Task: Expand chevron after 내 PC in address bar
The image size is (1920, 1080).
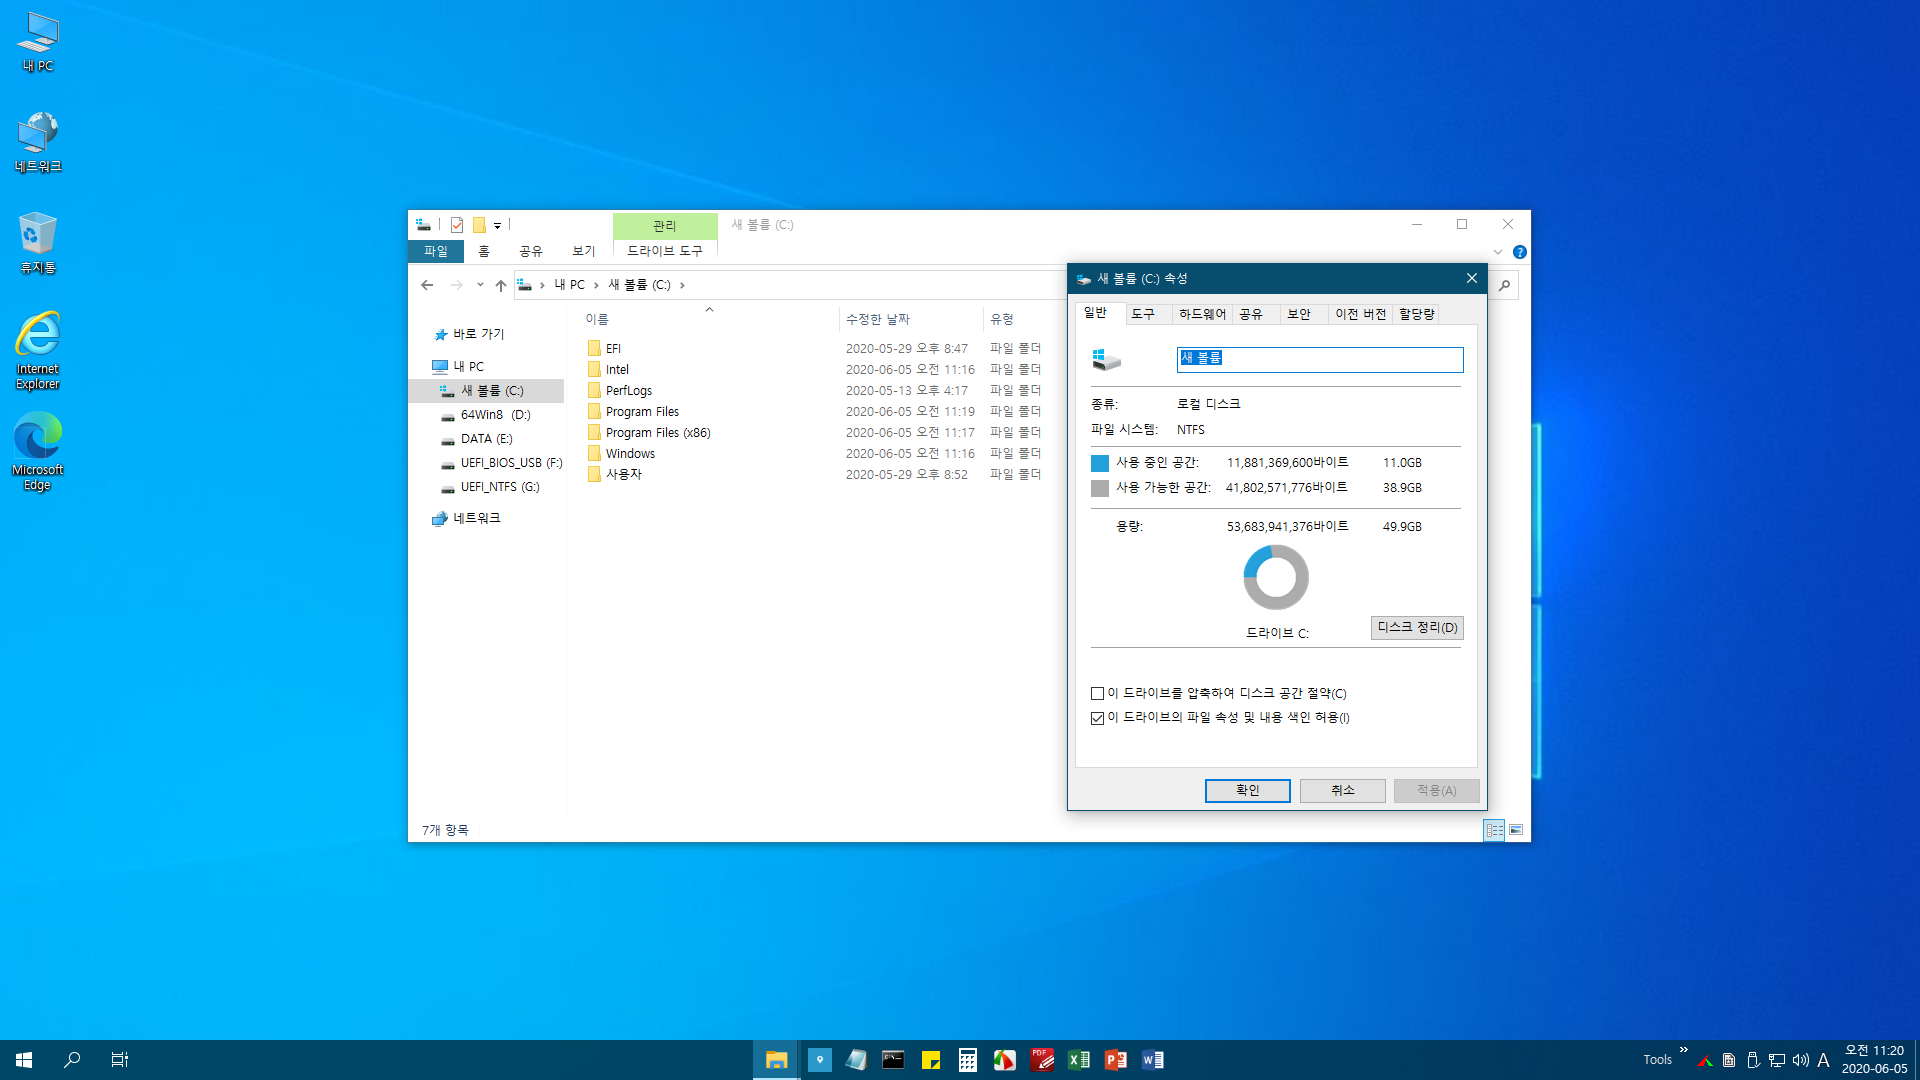Action: click(x=596, y=285)
